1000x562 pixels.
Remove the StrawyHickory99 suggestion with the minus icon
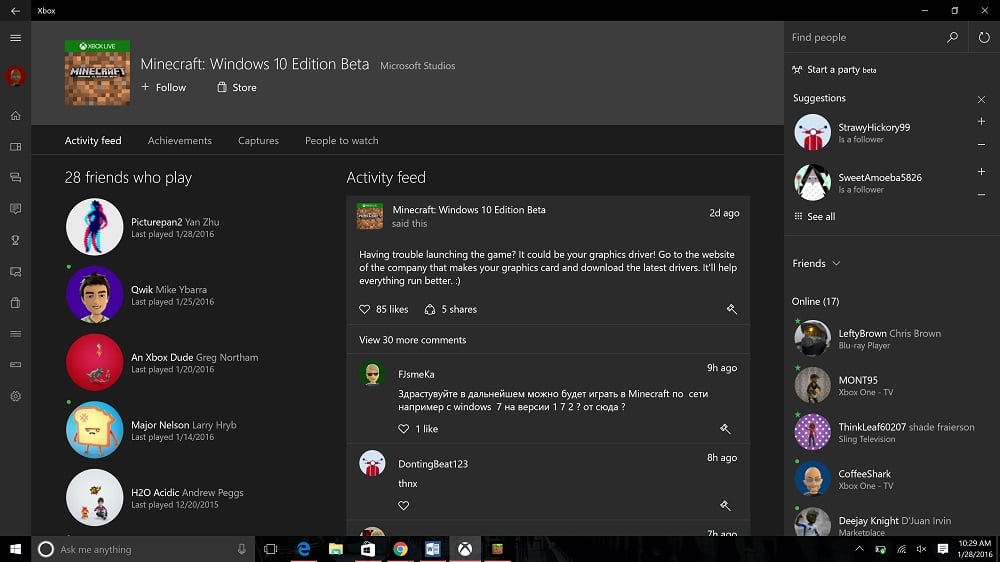click(x=981, y=144)
